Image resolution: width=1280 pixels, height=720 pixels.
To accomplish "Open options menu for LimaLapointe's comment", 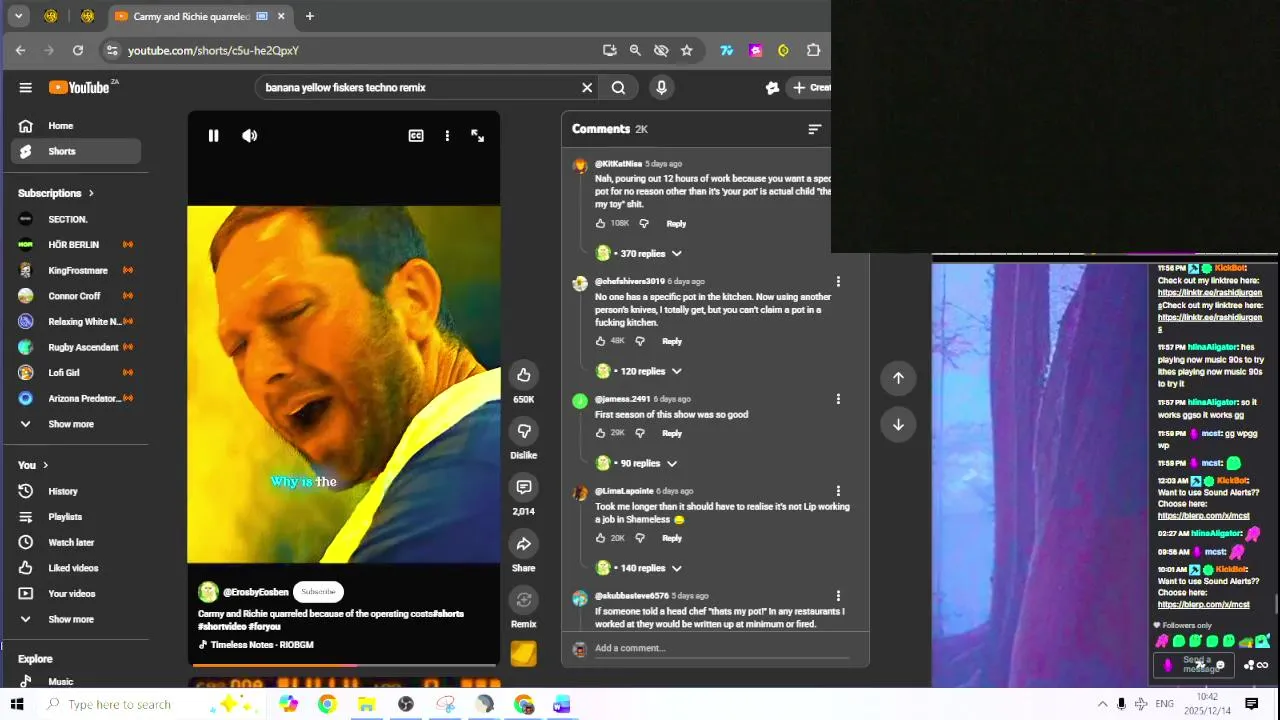I will [838, 492].
